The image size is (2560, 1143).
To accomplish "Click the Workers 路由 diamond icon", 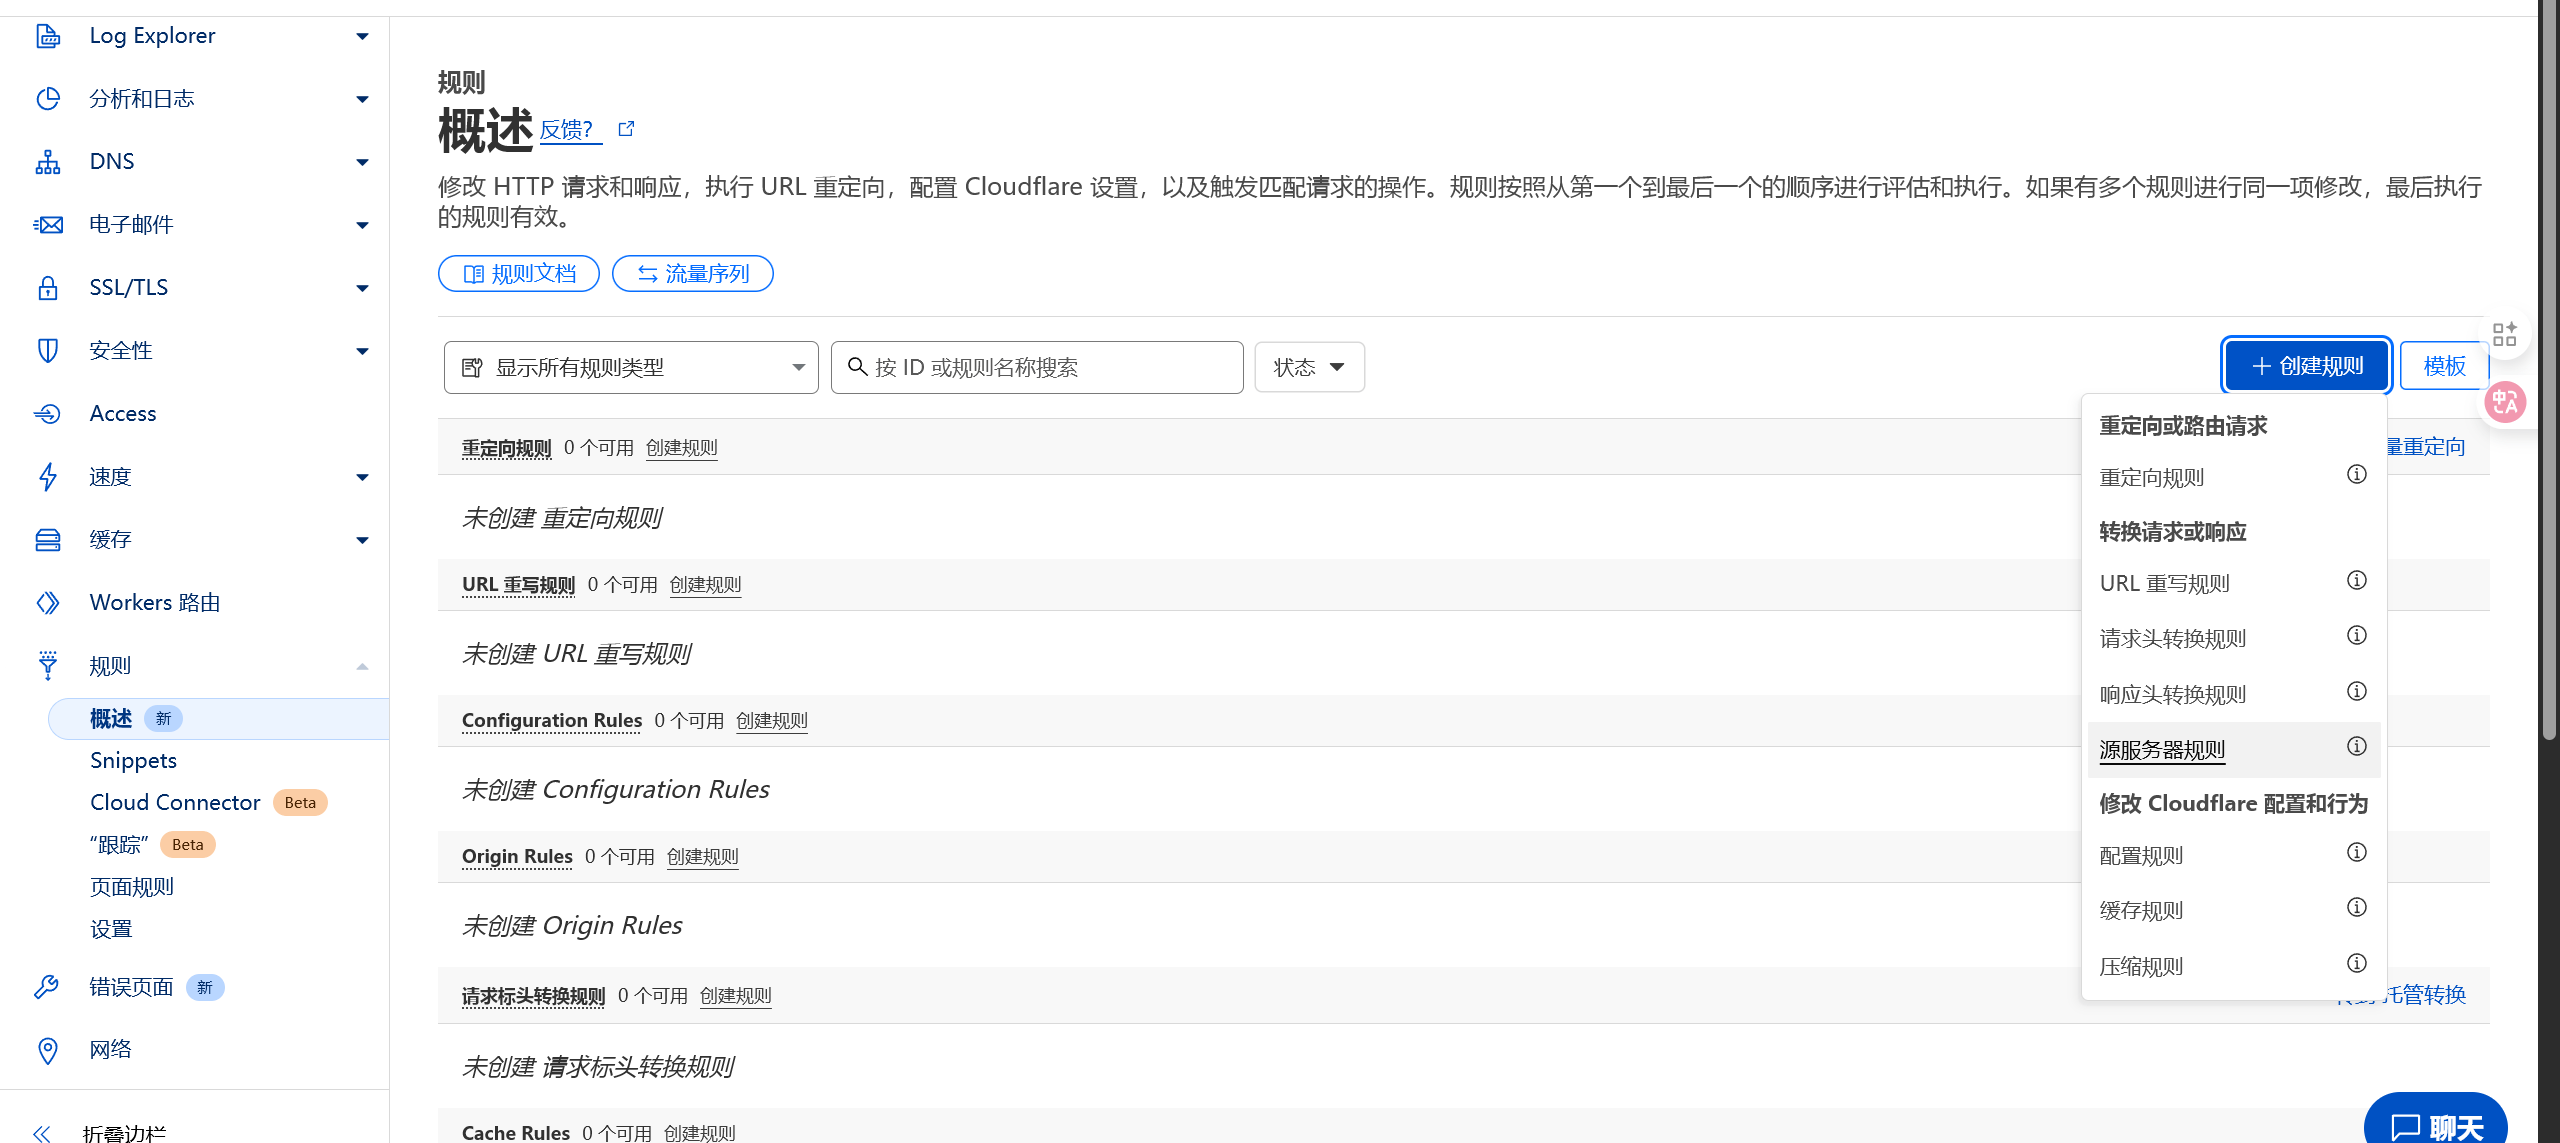I will (47, 603).
